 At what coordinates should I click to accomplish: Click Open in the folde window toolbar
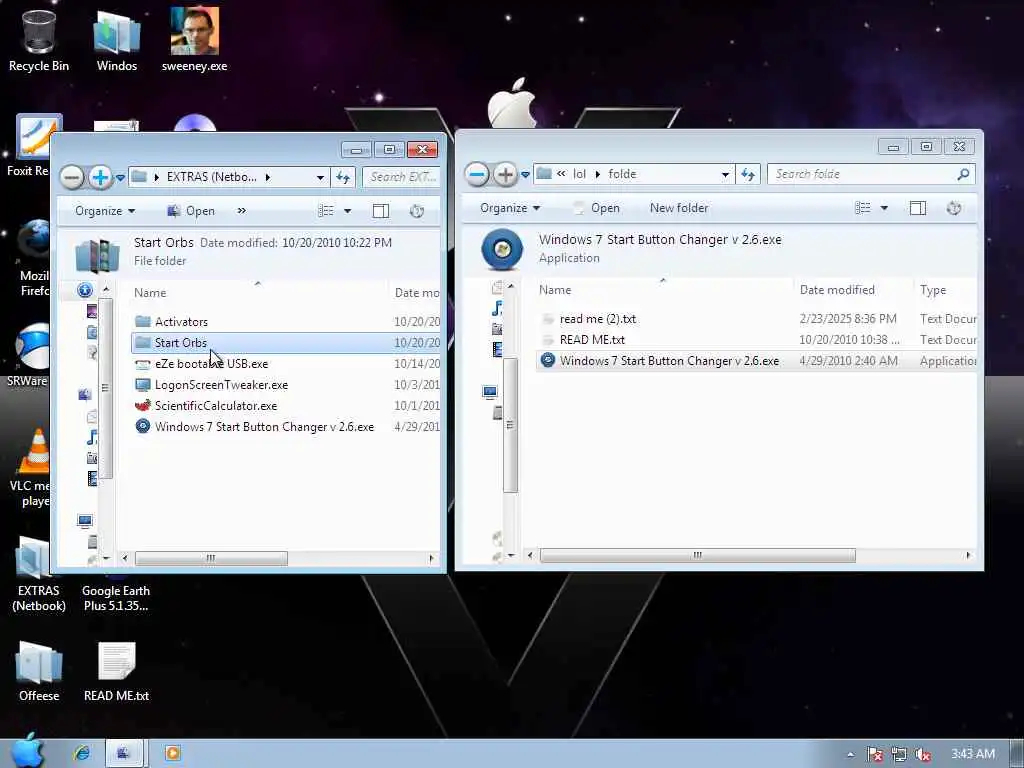click(x=596, y=208)
